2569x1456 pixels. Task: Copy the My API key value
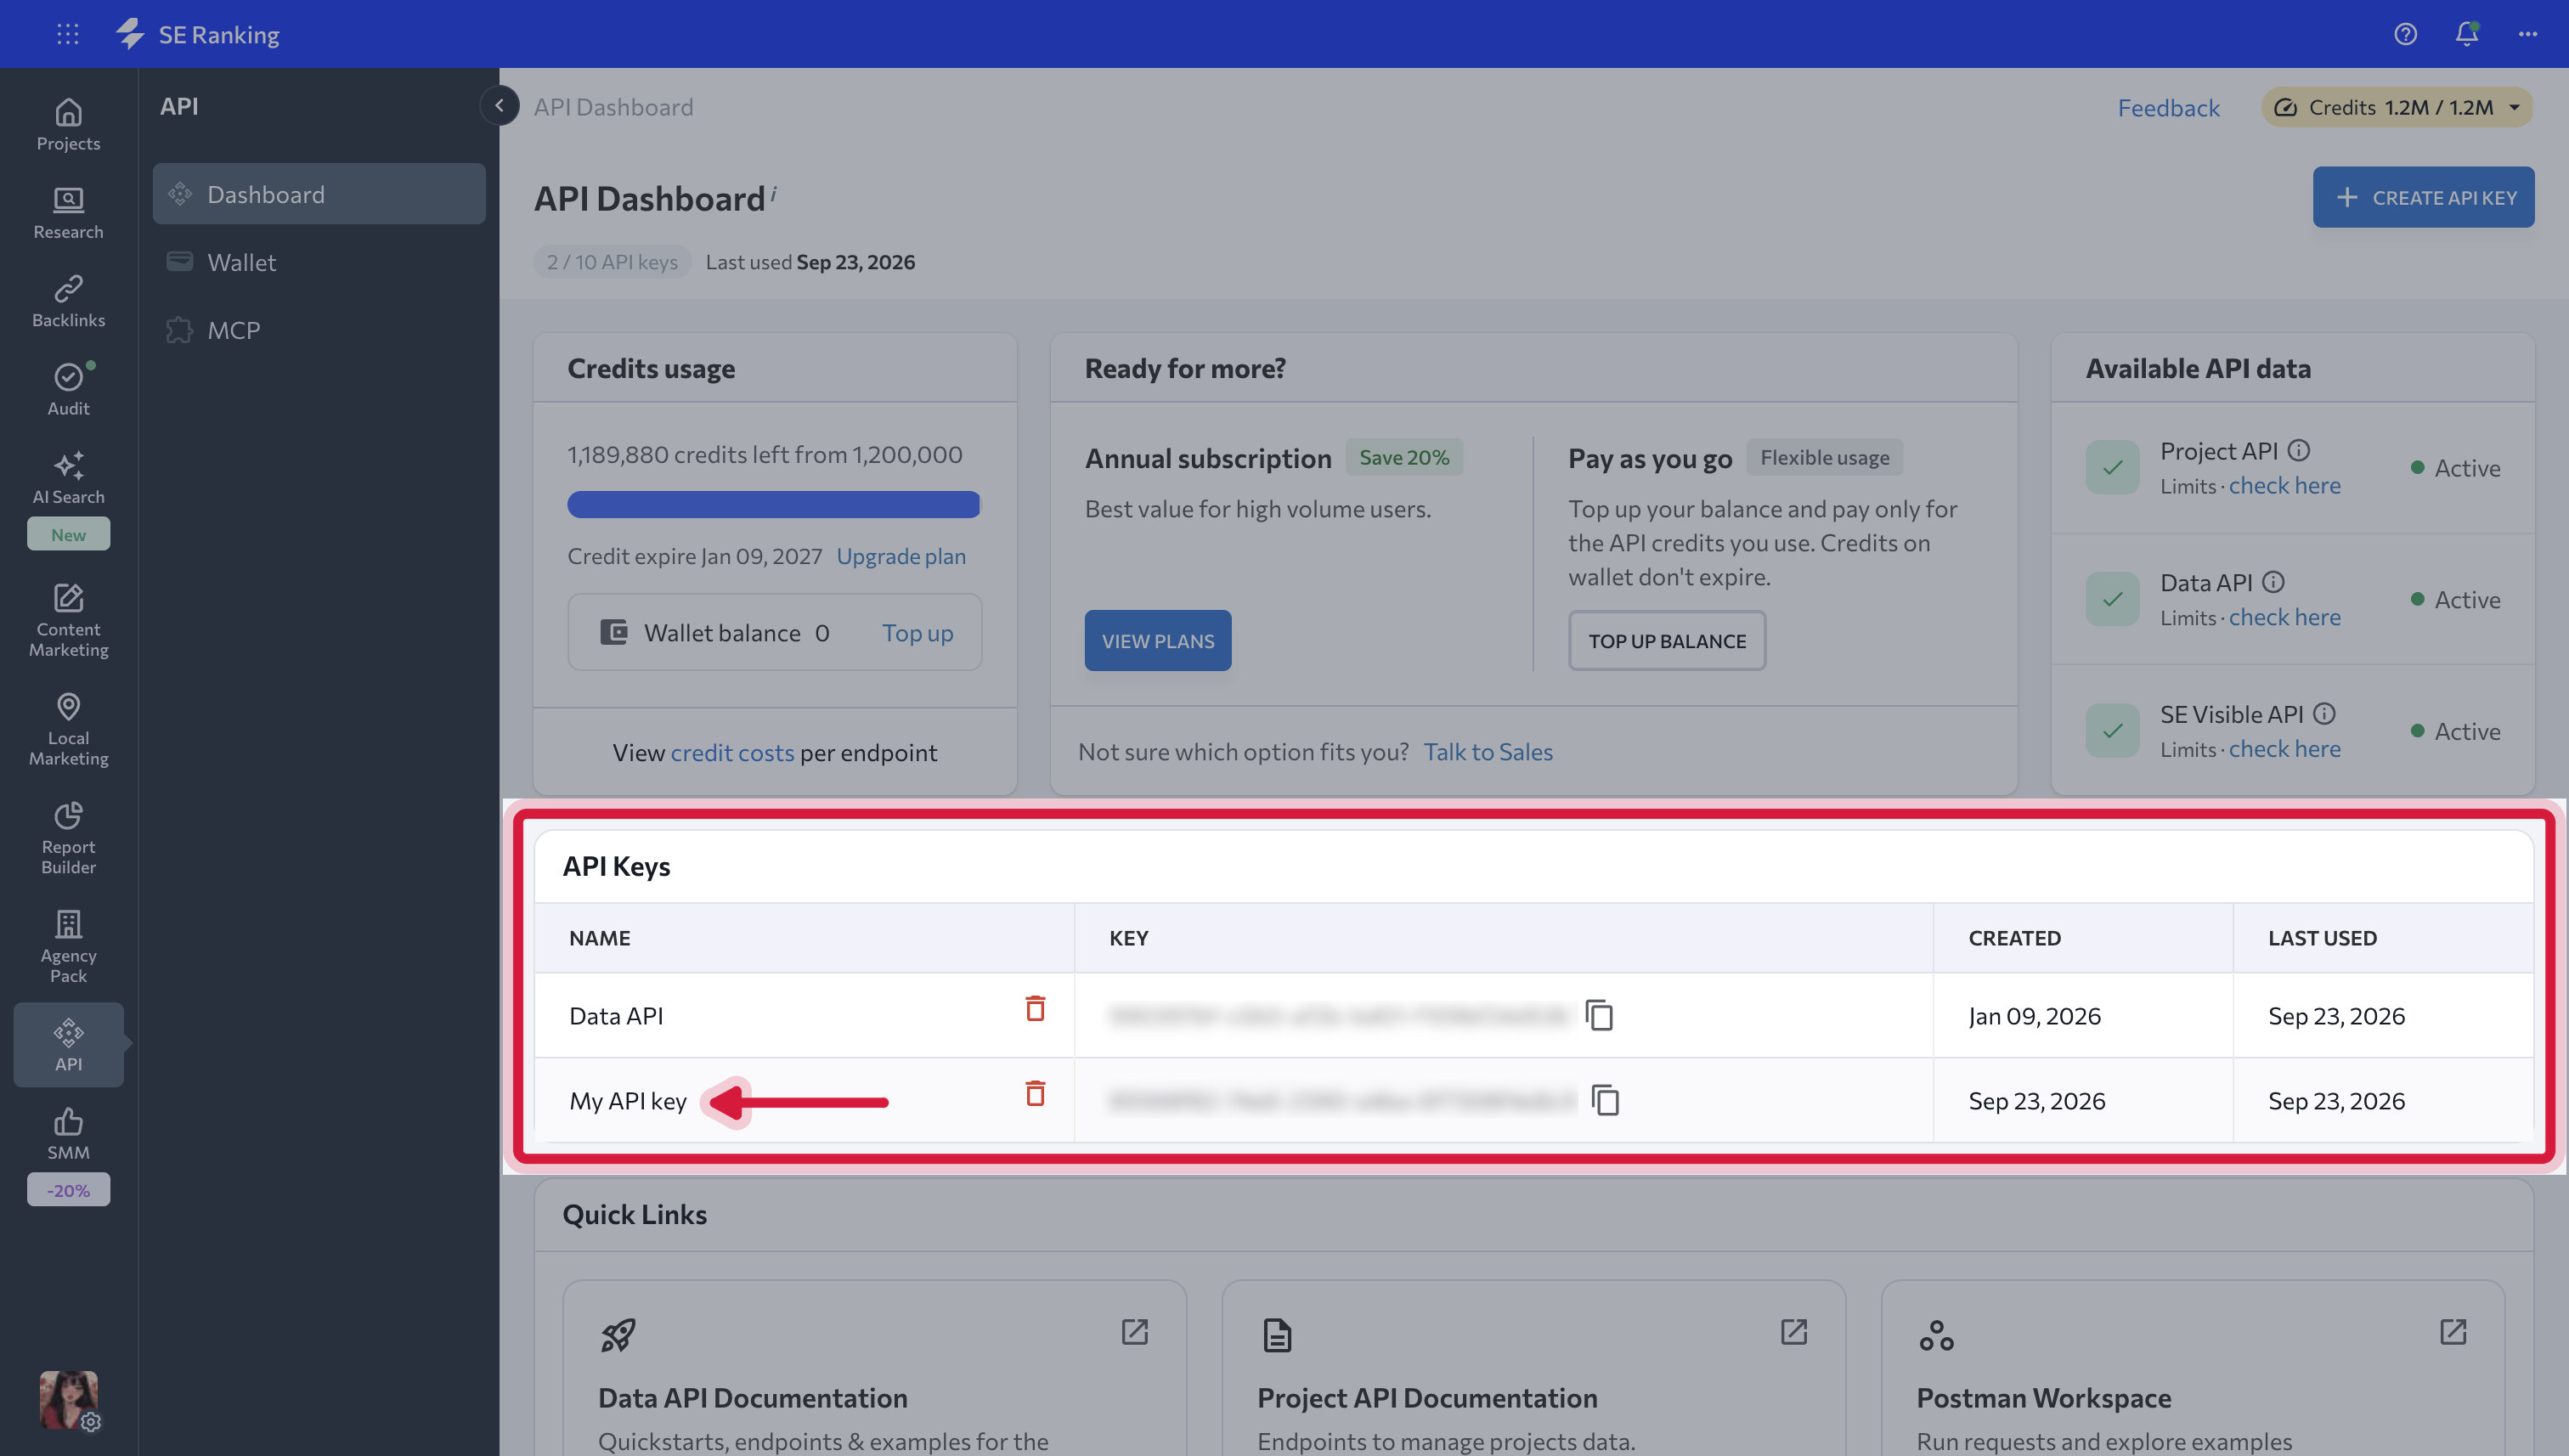tap(1605, 1100)
